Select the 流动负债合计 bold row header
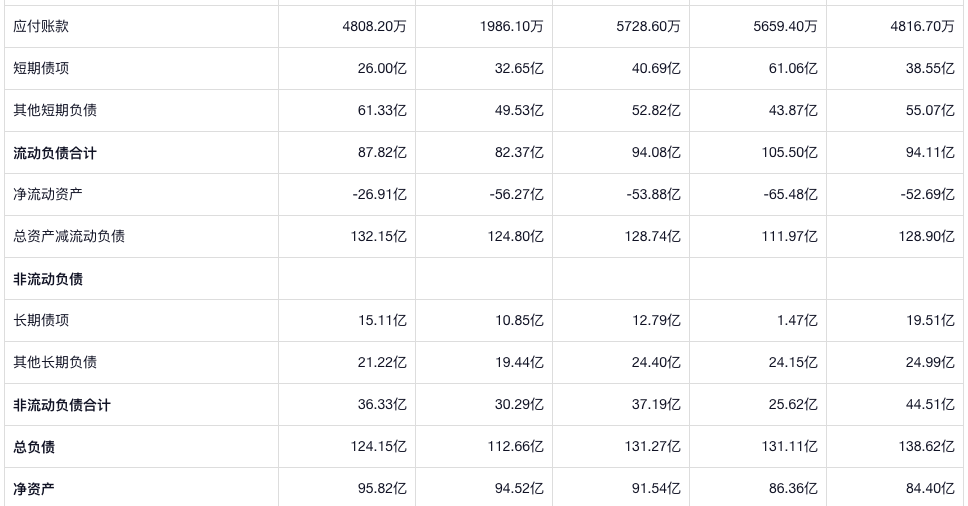 pyautogui.click(x=55, y=153)
